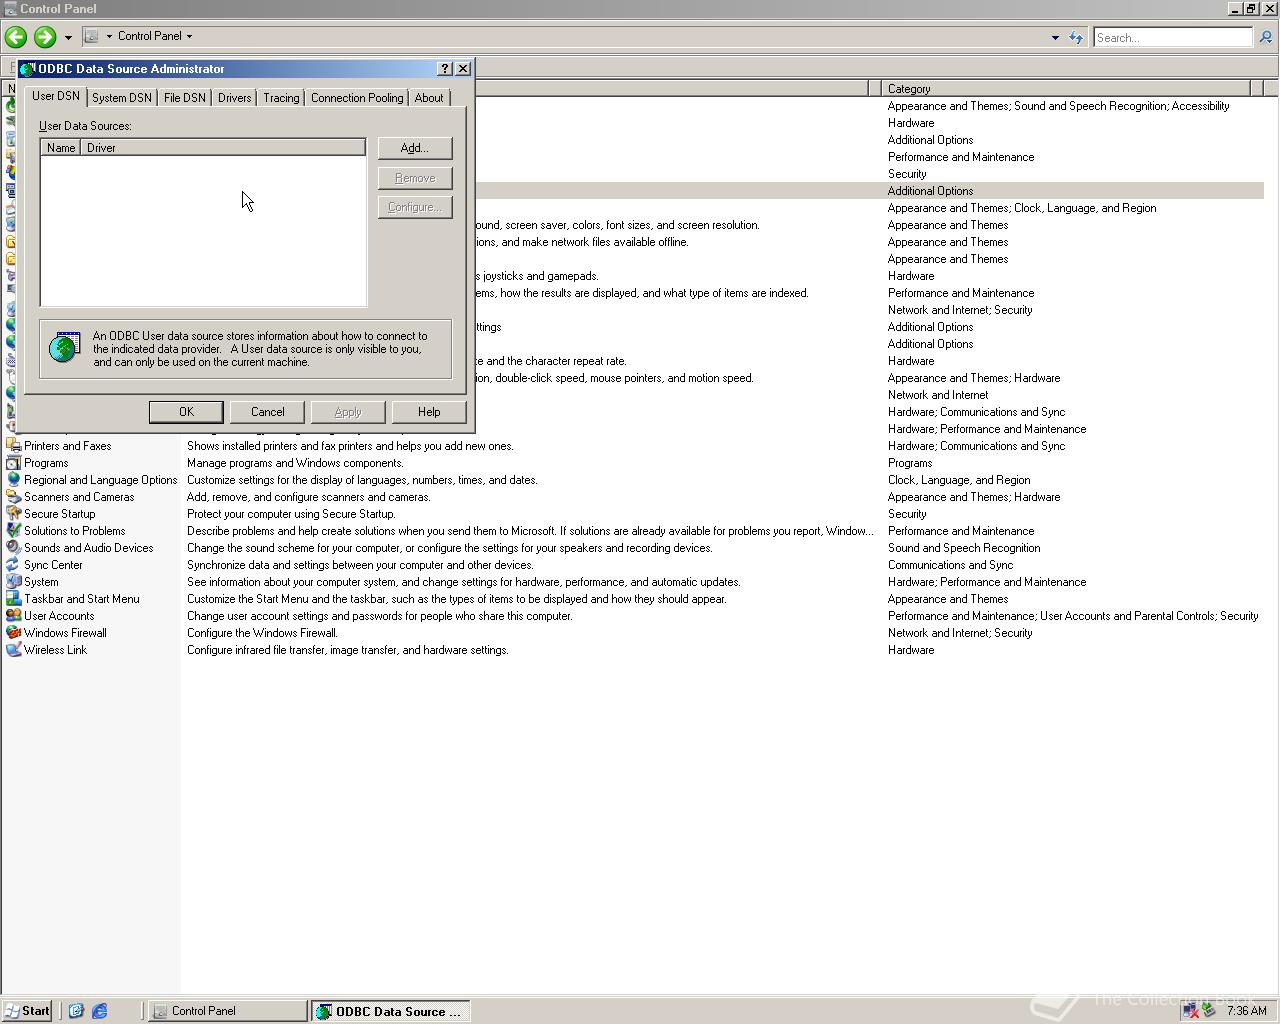Launch Internet Explorer from quick launch
The height and width of the screenshot is (1024, 1280).
pyautogui.click(x=100, y=1011)
